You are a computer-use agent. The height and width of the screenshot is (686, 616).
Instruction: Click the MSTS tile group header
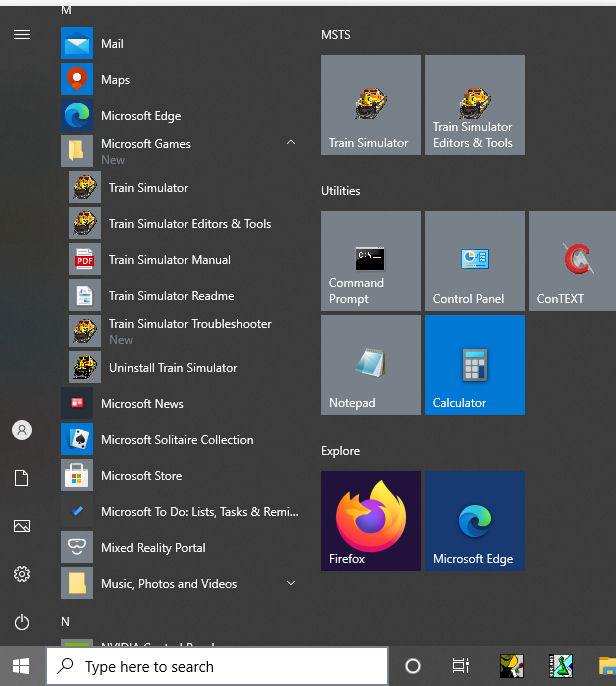336,35
